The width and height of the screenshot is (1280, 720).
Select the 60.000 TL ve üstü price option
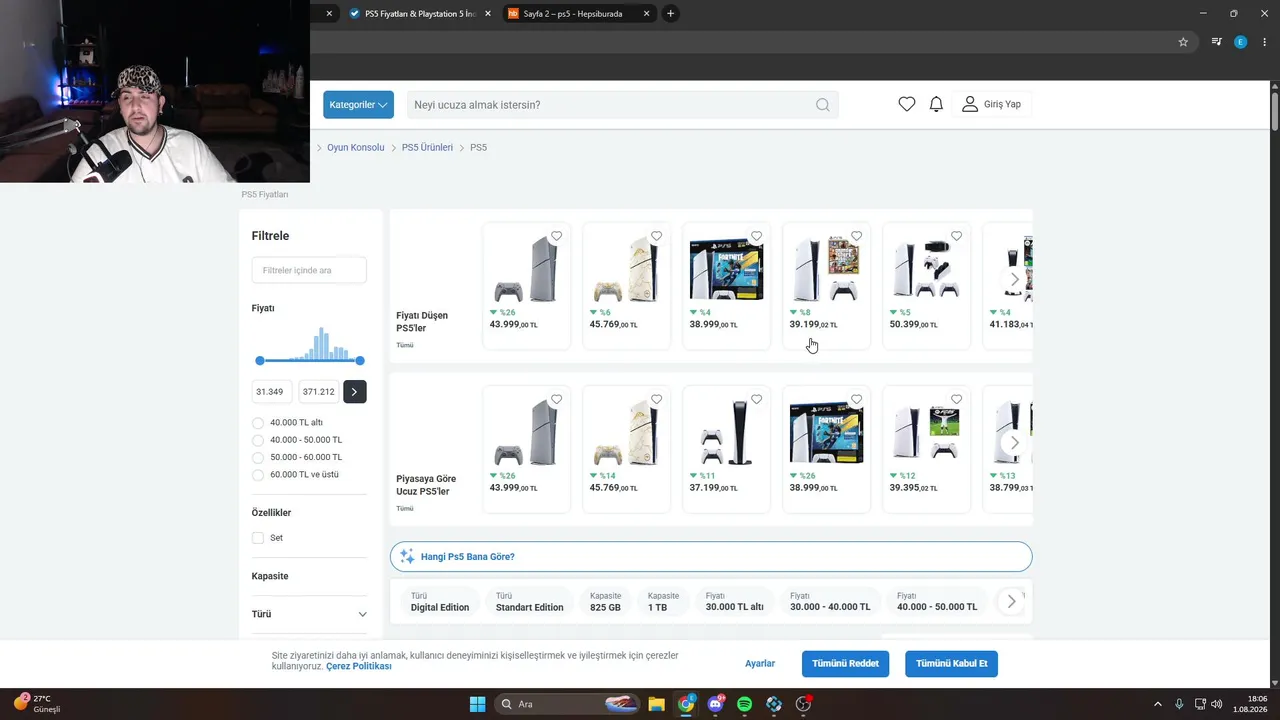(x=258, y=475)
